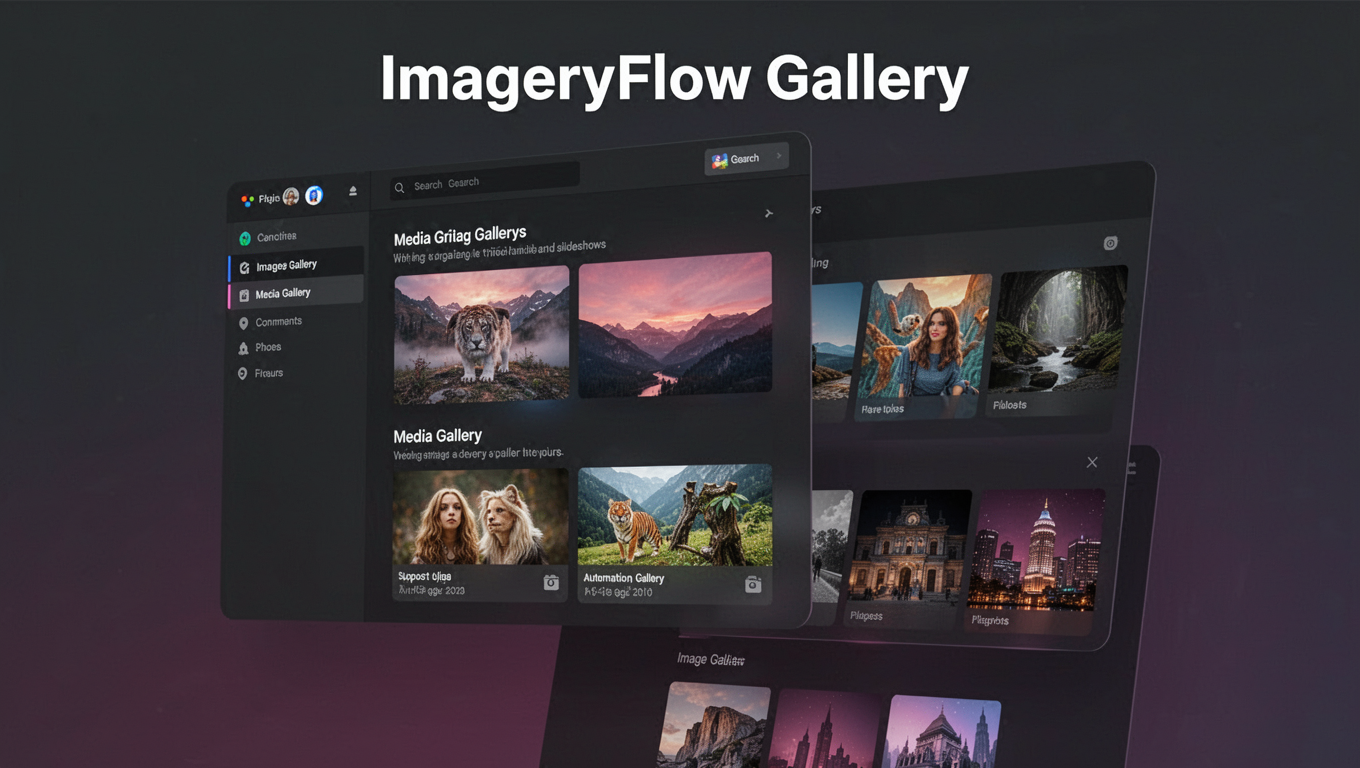1360x768 pixels.
Task: Open the Automation Gallery link
Action: [x=623, y=578]
